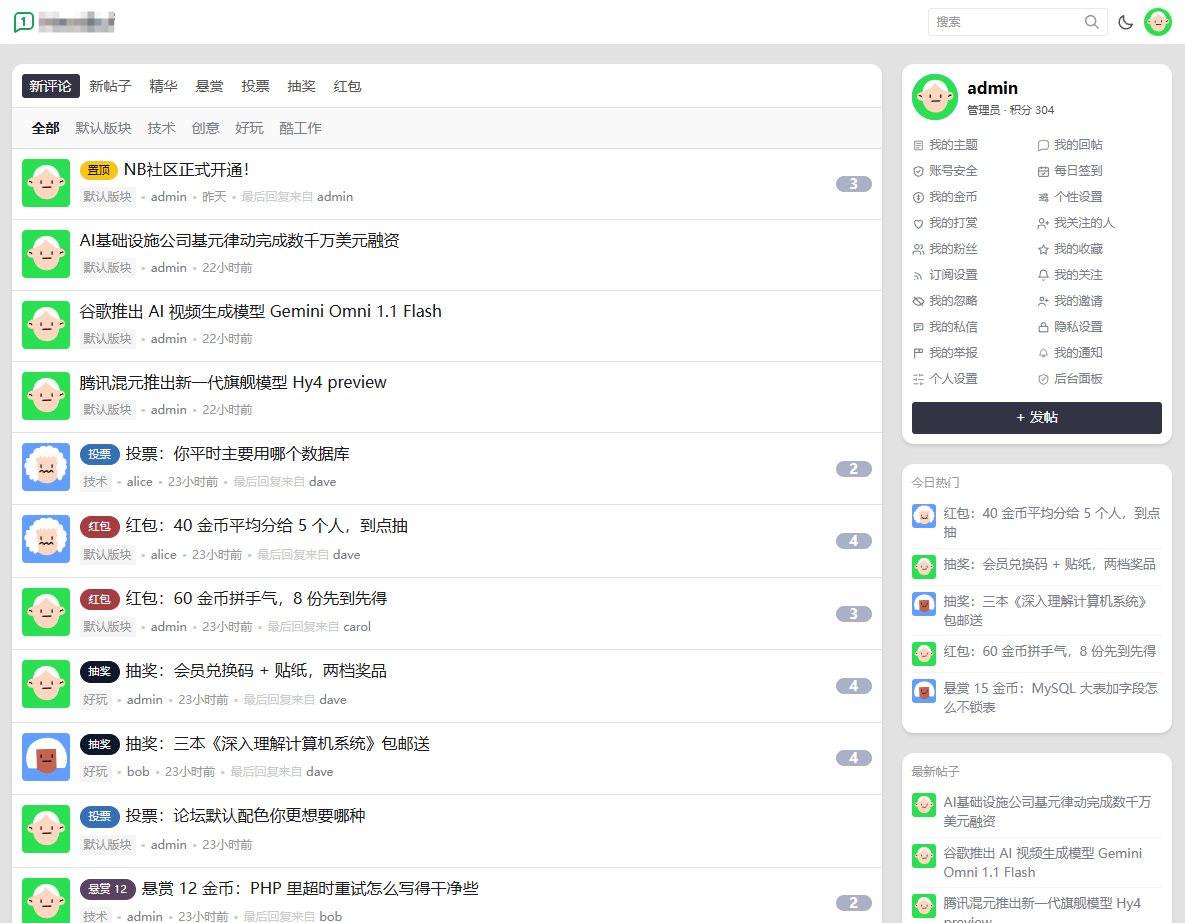
Task: Click last replier carol's name
Action: pos(357,627)
